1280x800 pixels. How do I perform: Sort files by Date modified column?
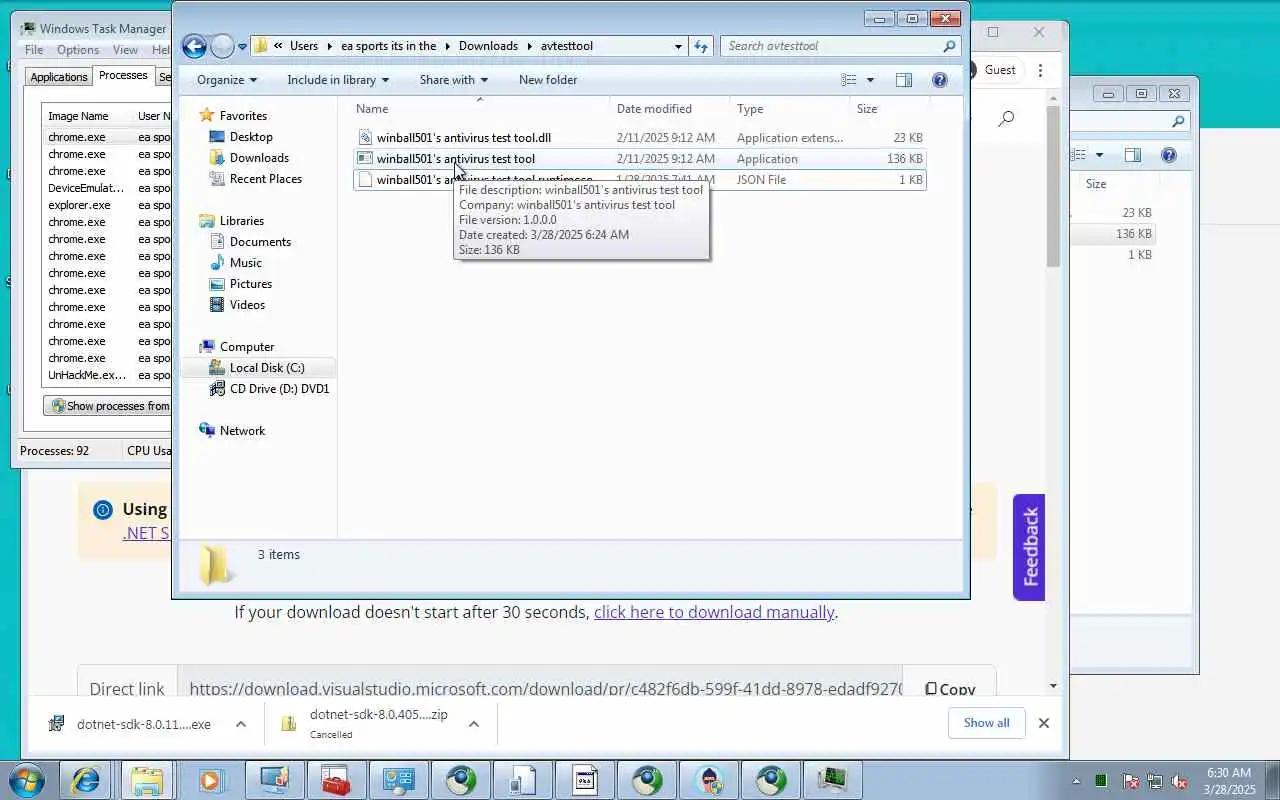670,109
